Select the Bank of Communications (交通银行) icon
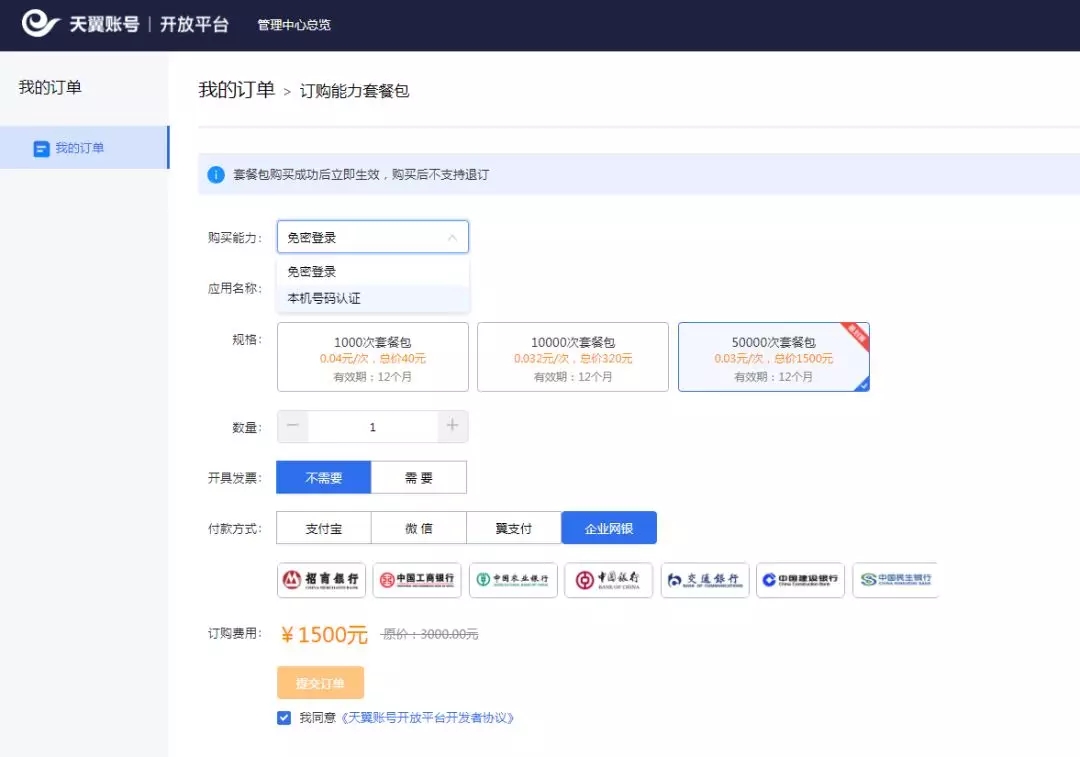This screenshot has height=757, width=1080. (703, 580)
